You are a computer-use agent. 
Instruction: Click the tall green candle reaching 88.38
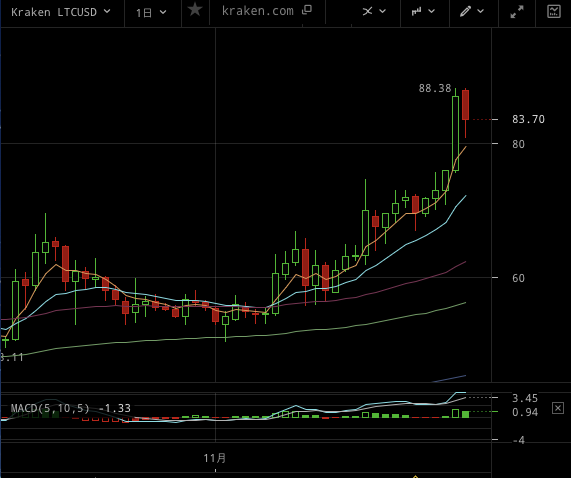pos(456,133)
